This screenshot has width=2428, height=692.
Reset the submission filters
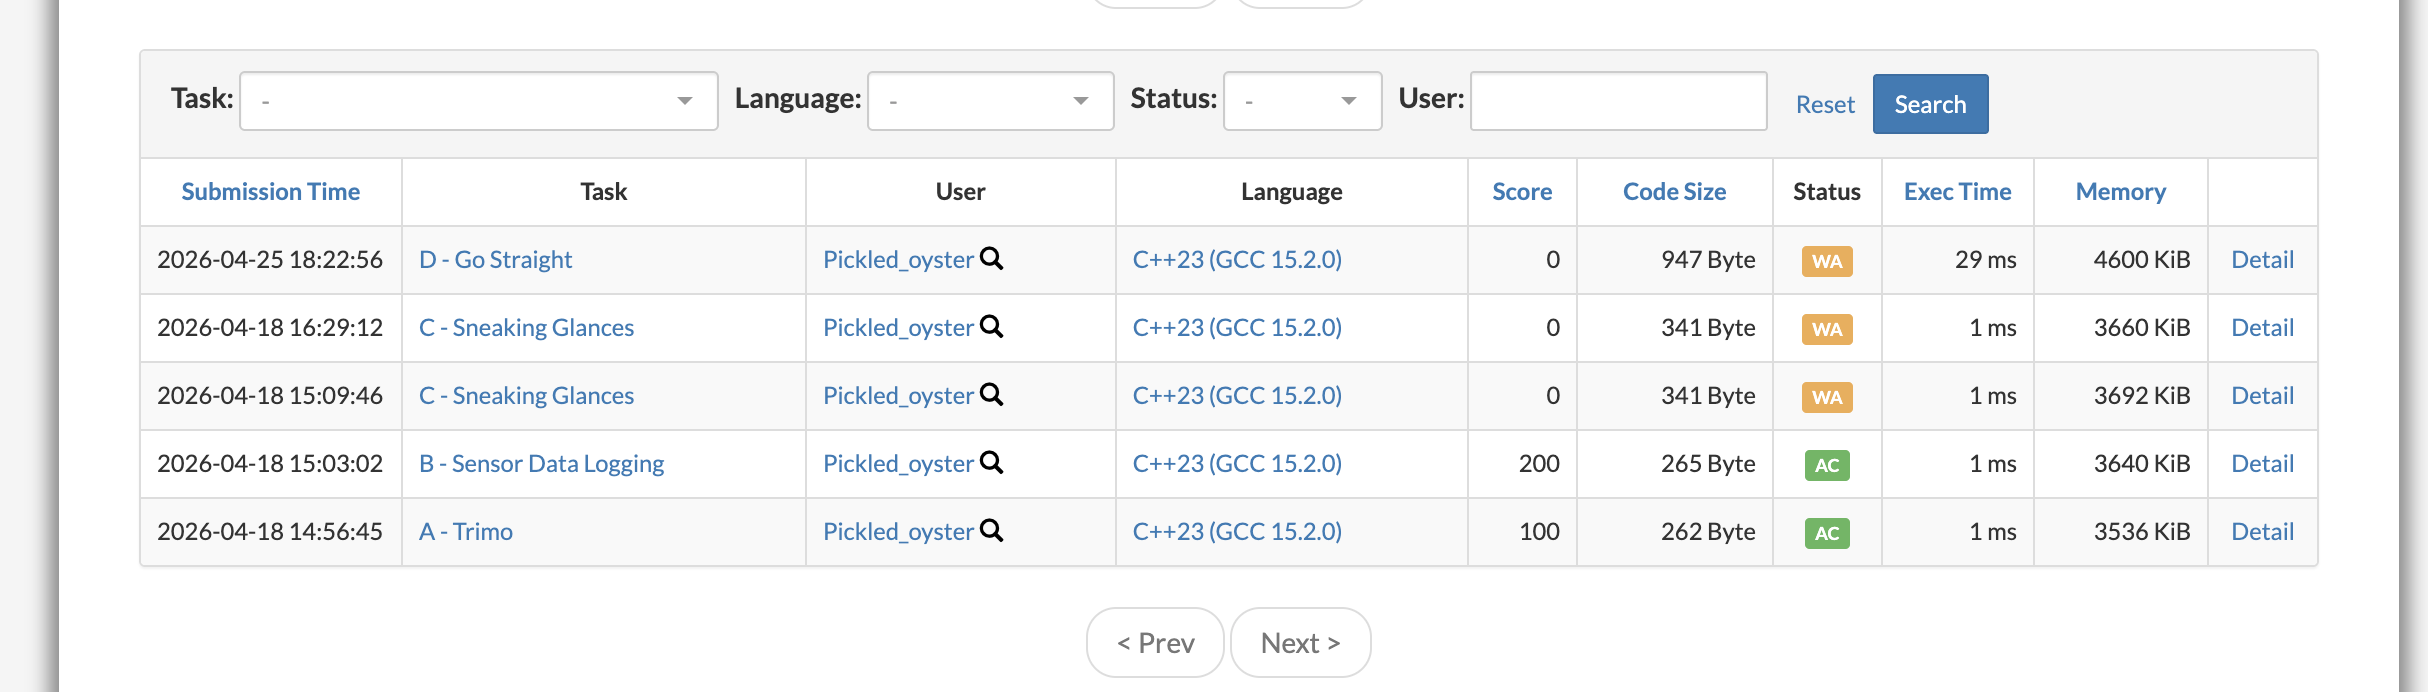[1824, 105]
